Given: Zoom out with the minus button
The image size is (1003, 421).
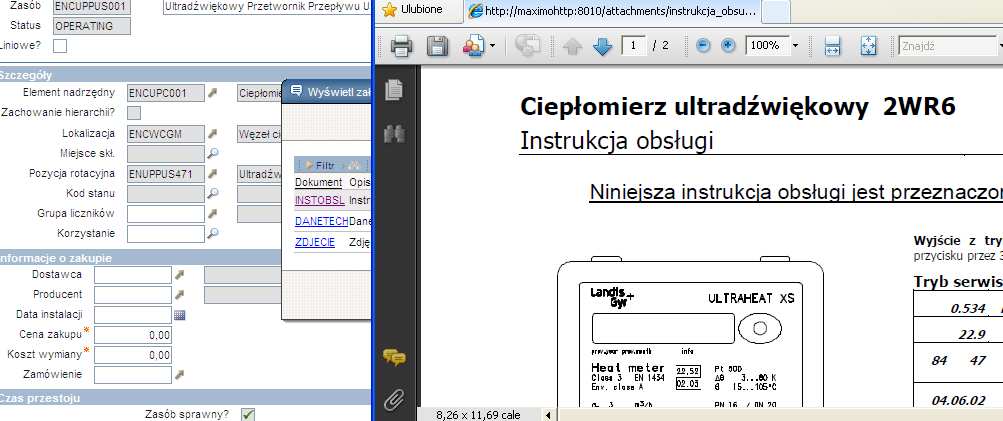Looking at the screenshot, I should [703, 46].
